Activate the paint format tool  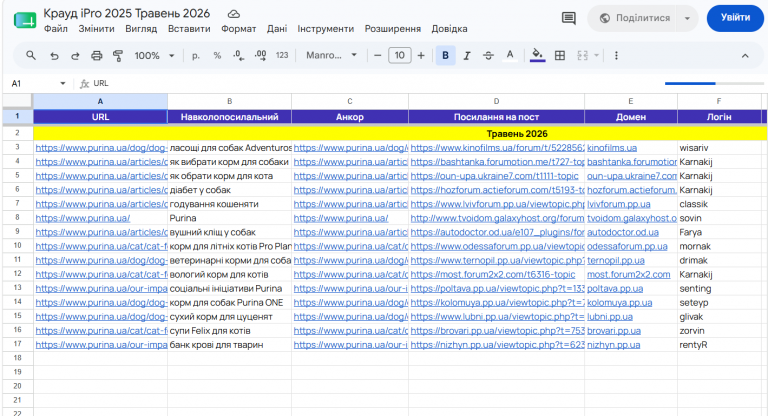(x=118, y=56)
